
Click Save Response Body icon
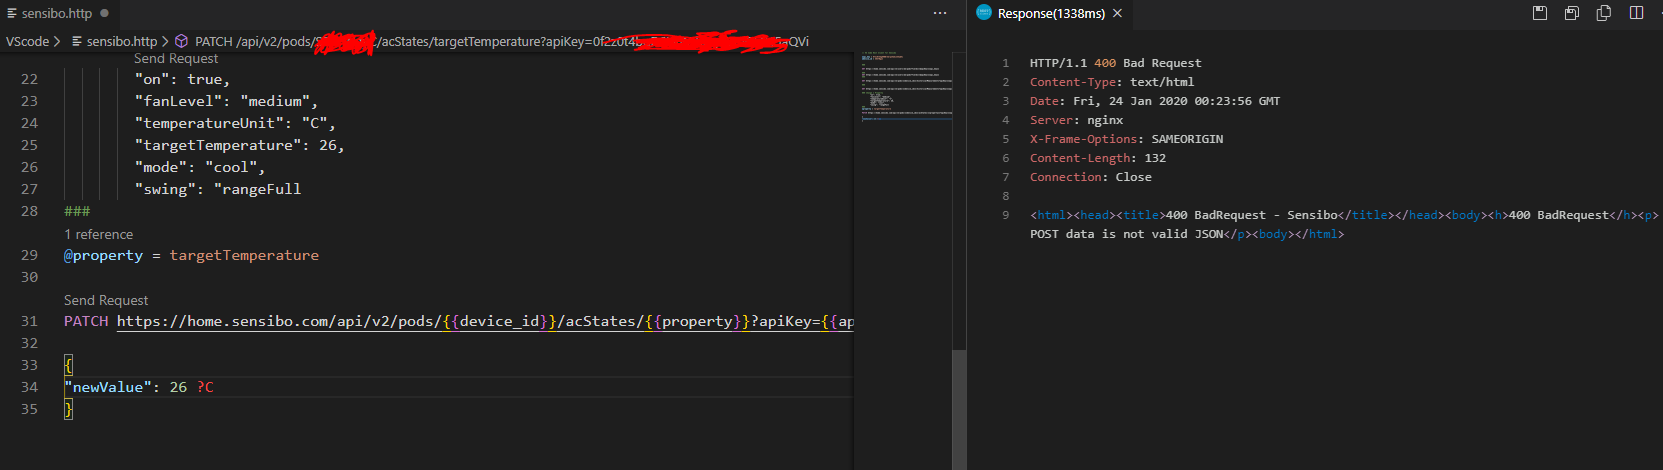pyautogui.click(x=1572, y=13)
